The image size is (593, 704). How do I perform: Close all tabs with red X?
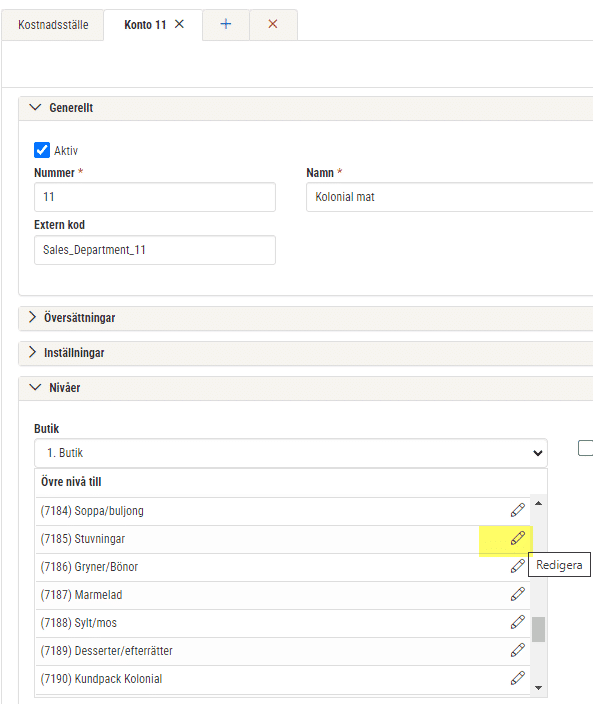click(x=273, y=24)
